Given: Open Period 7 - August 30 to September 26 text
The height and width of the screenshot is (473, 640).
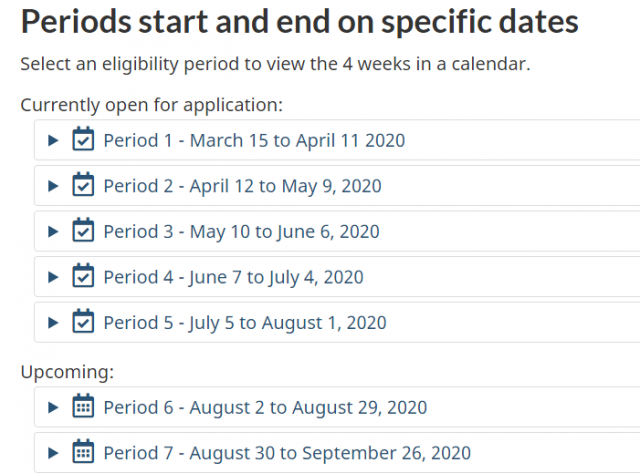Looking at the screenshot, I should (287, 453).
